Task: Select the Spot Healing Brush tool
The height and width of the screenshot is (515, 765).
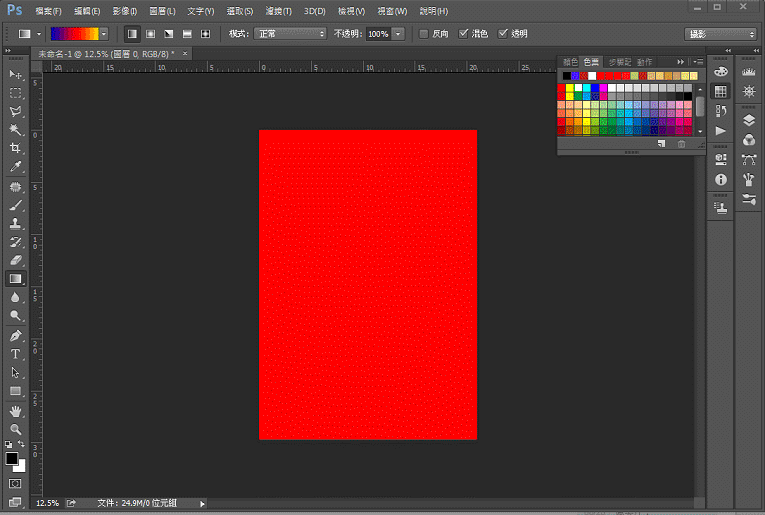Action: point(15,187)
